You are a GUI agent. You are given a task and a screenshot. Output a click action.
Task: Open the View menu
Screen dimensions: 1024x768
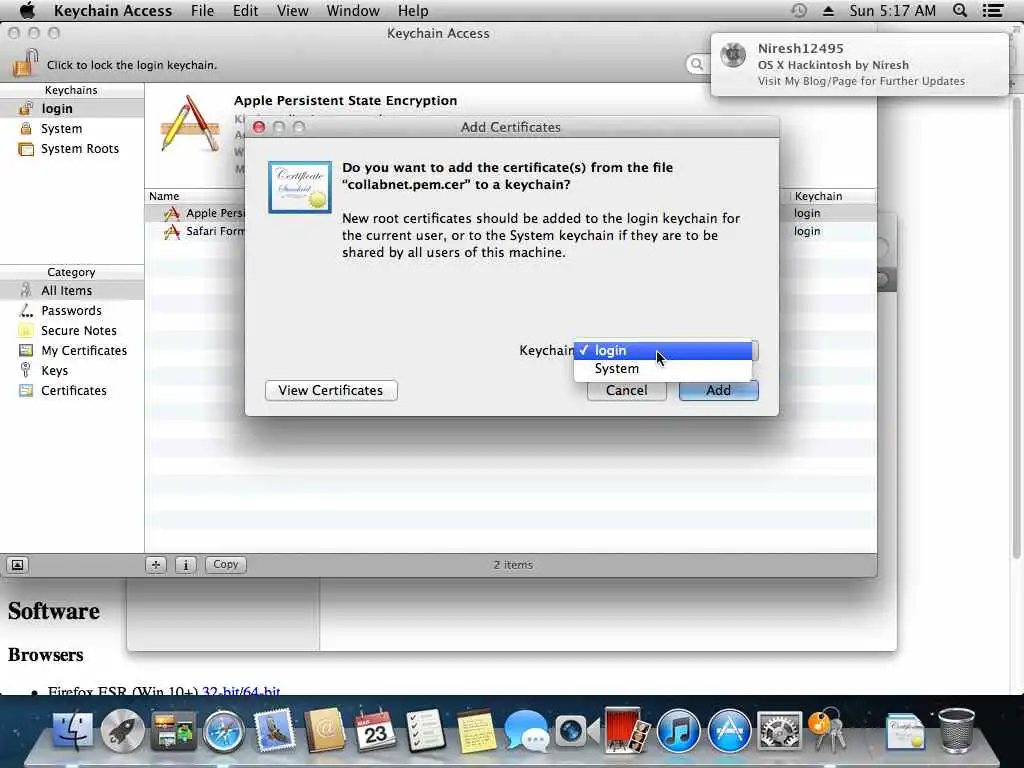(x=293, y=10)
